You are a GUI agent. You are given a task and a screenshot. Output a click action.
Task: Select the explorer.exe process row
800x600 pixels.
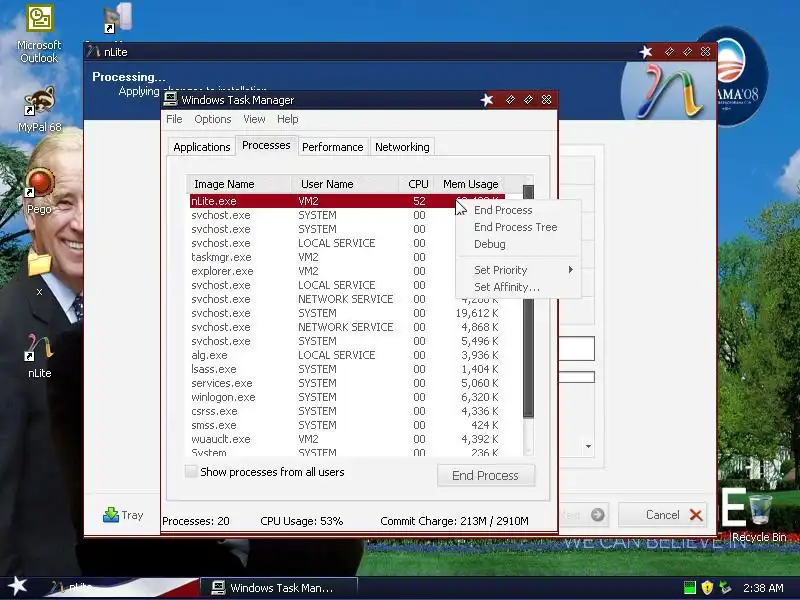347,271
